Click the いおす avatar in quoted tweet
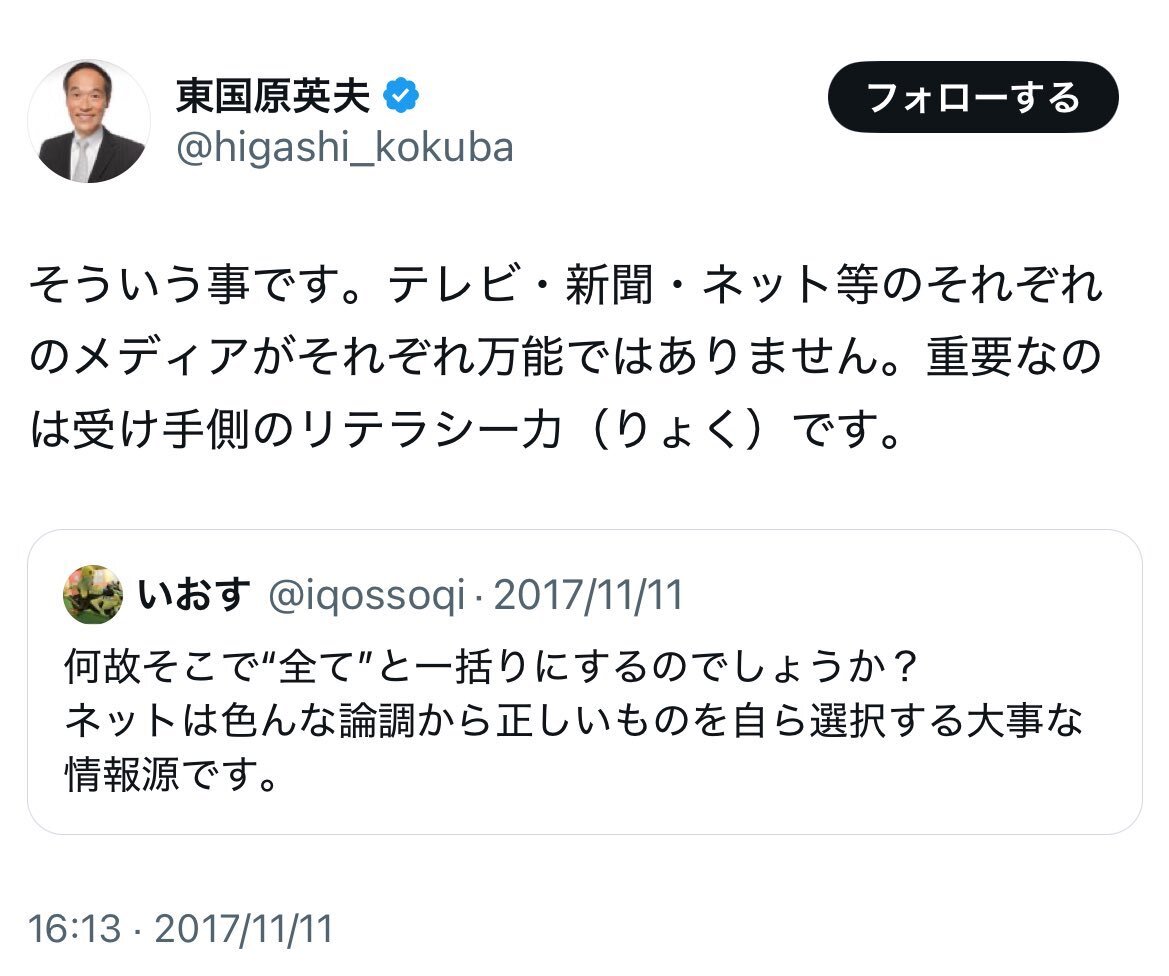 [x=93, y=595]
